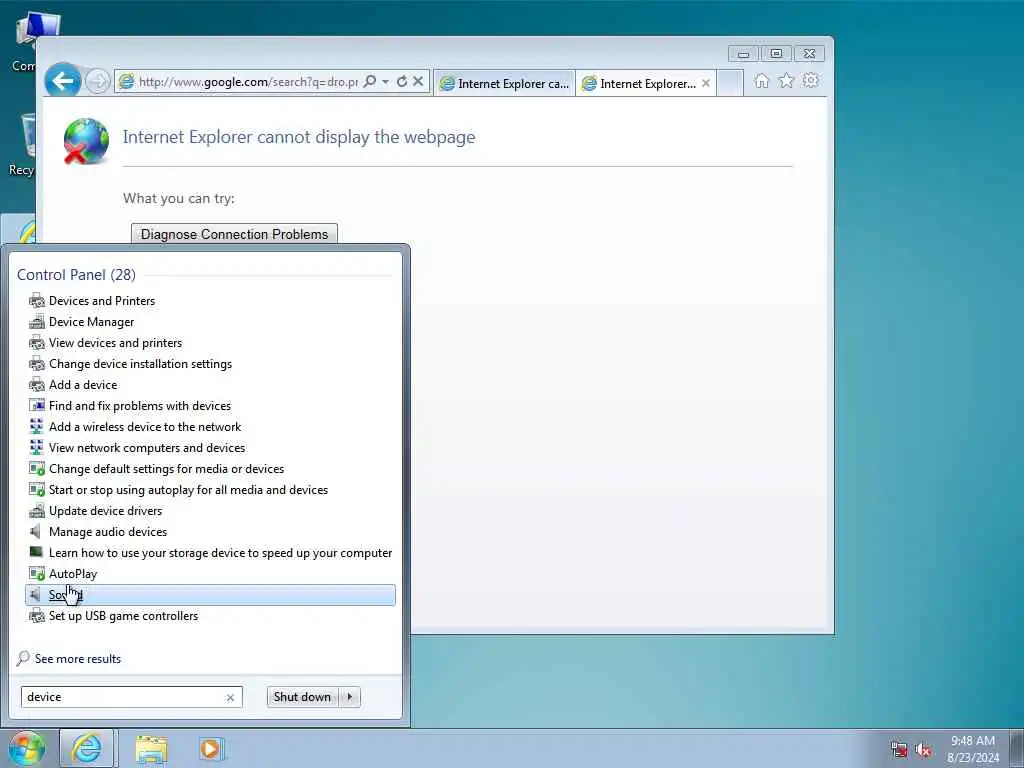The image size is (1024, 768).
Task: Launch Windows Media Player from taskbar
Action: click(x=211, y=749)
